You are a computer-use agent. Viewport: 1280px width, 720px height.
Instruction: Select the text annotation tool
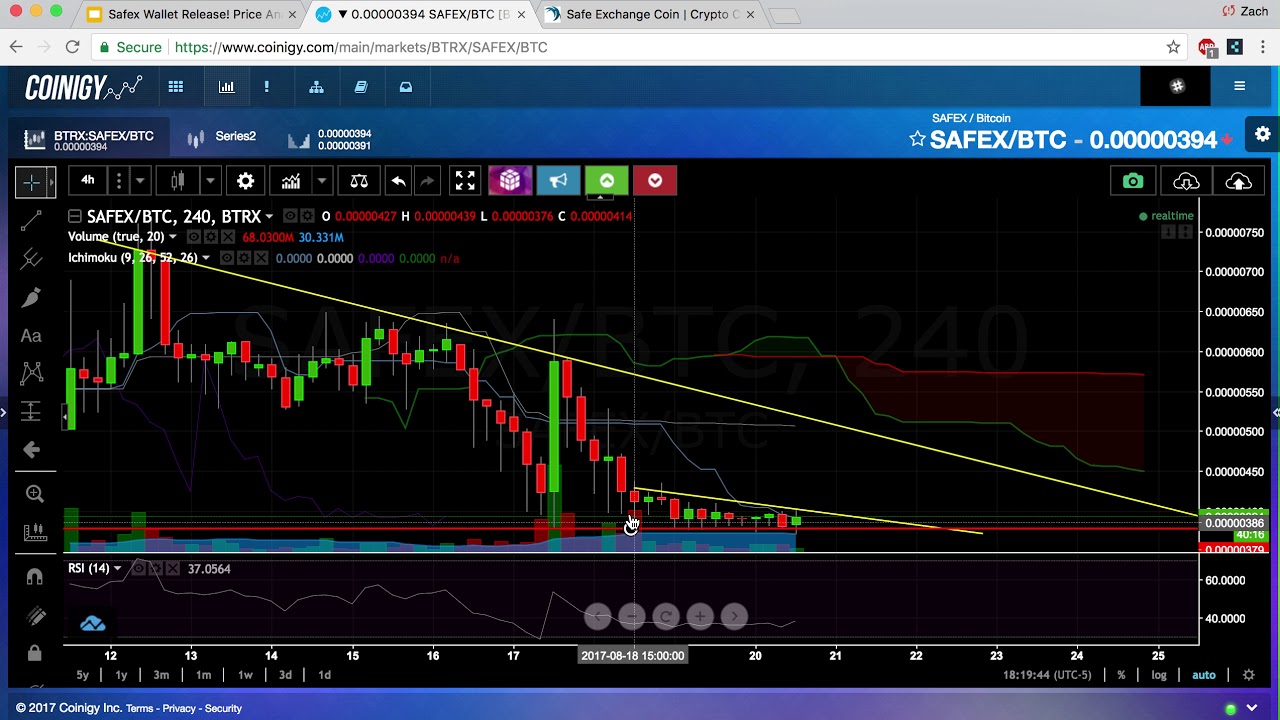point(31,336)
